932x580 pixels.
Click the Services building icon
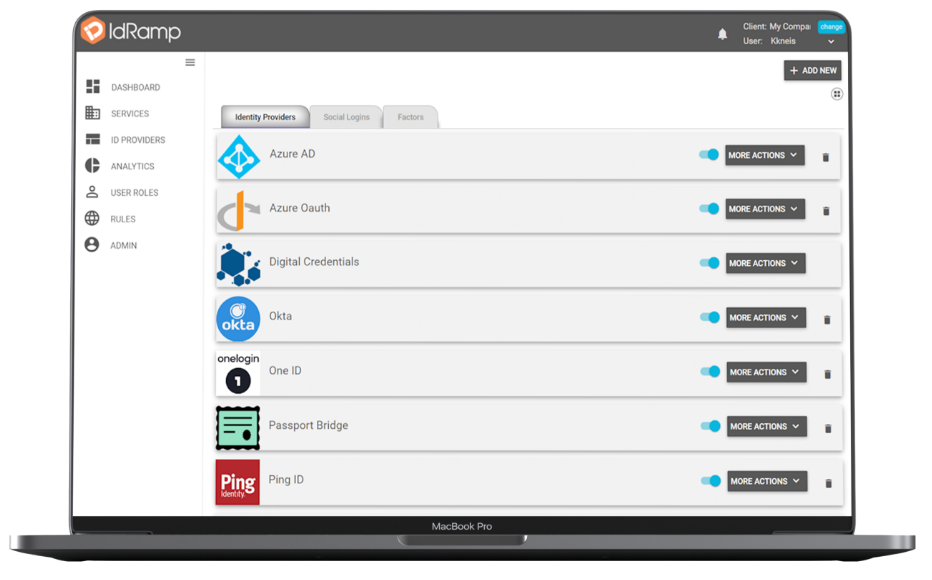click(93, 113)
